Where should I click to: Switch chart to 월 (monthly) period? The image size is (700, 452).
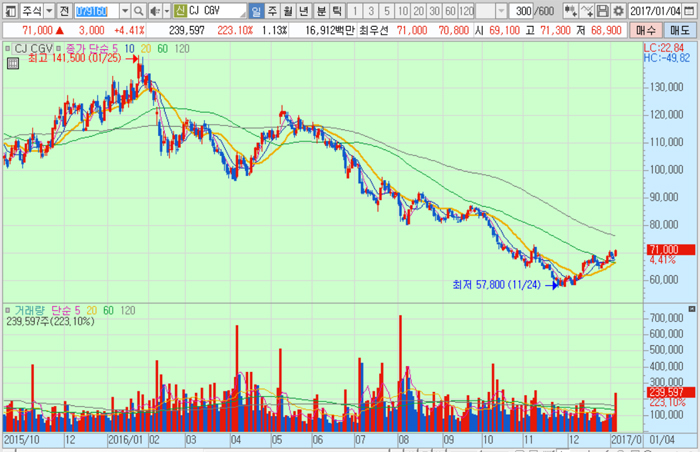tap(290, 10)
